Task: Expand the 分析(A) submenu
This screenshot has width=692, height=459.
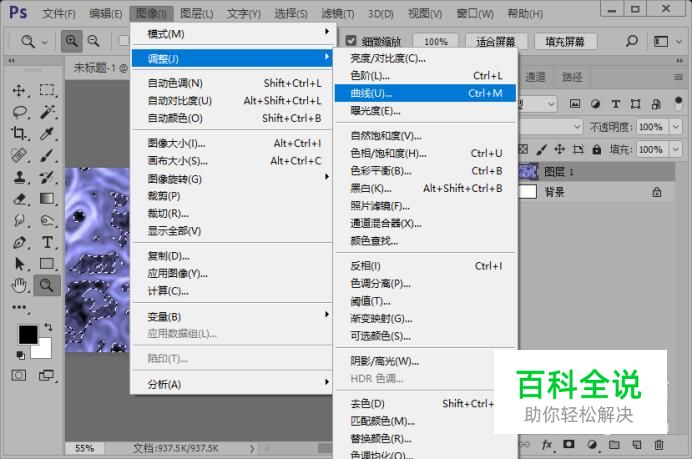Action: [232, 384]
